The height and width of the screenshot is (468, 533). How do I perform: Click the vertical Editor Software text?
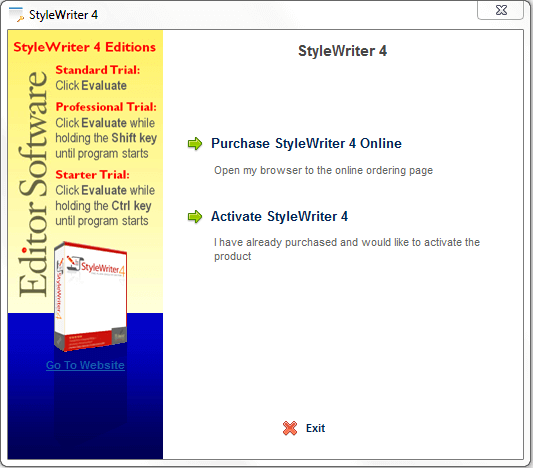33,184
